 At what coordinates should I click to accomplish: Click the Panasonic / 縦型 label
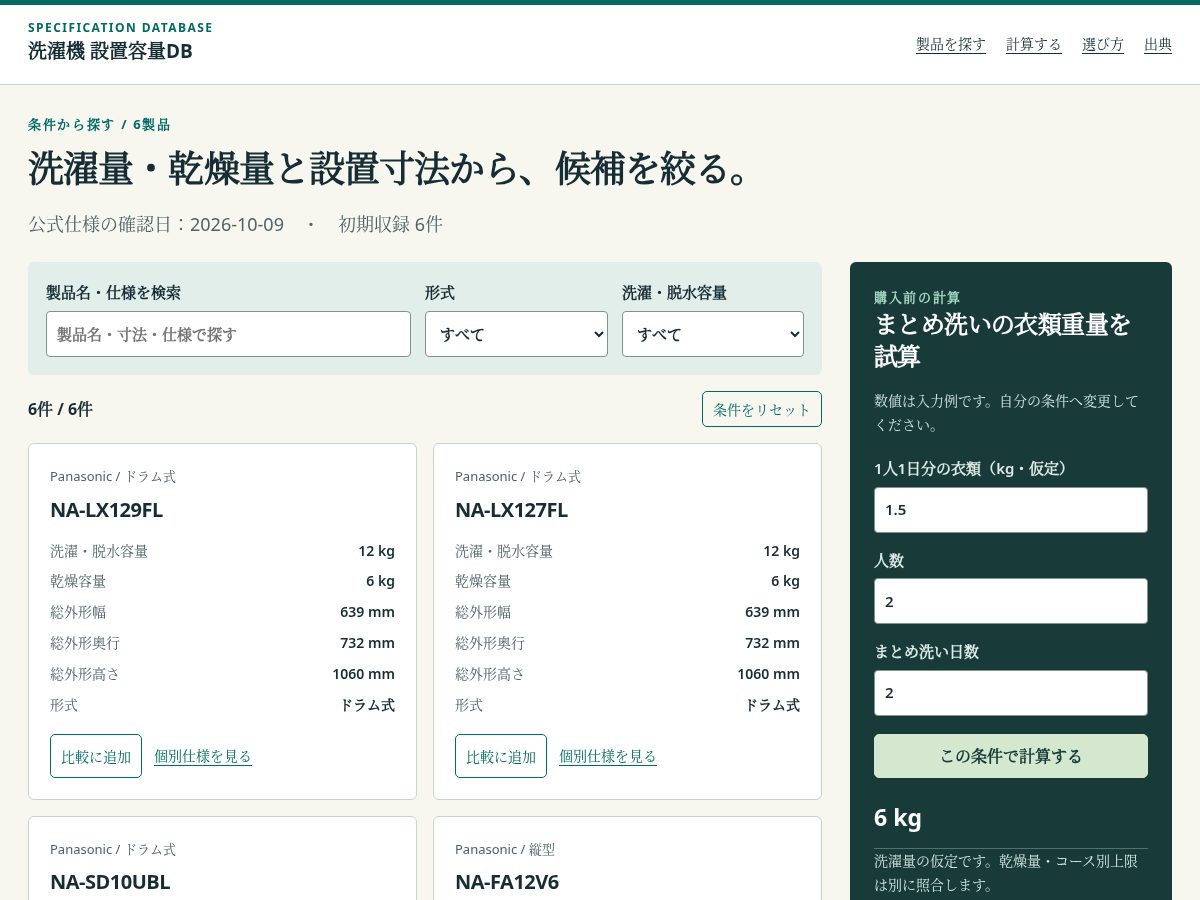pyautogui.click(x=505, y=849)
